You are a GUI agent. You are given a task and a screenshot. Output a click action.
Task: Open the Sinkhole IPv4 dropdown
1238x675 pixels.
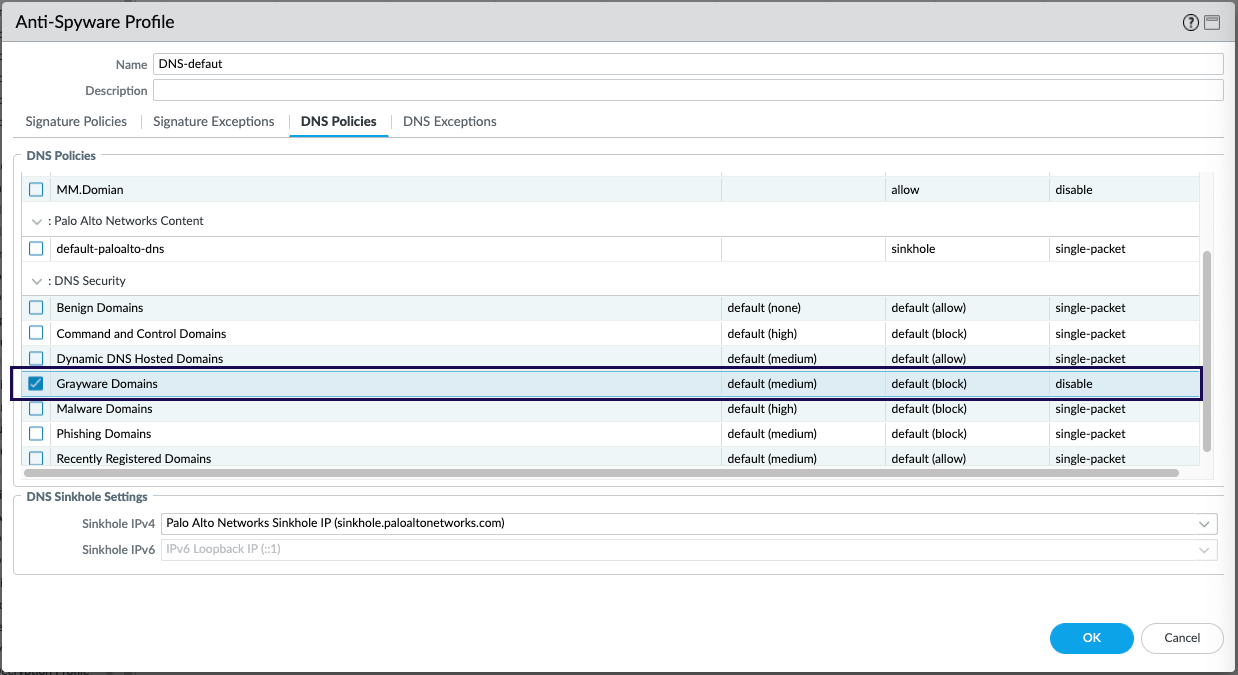pyautogui.click(x=1204, y=523)
